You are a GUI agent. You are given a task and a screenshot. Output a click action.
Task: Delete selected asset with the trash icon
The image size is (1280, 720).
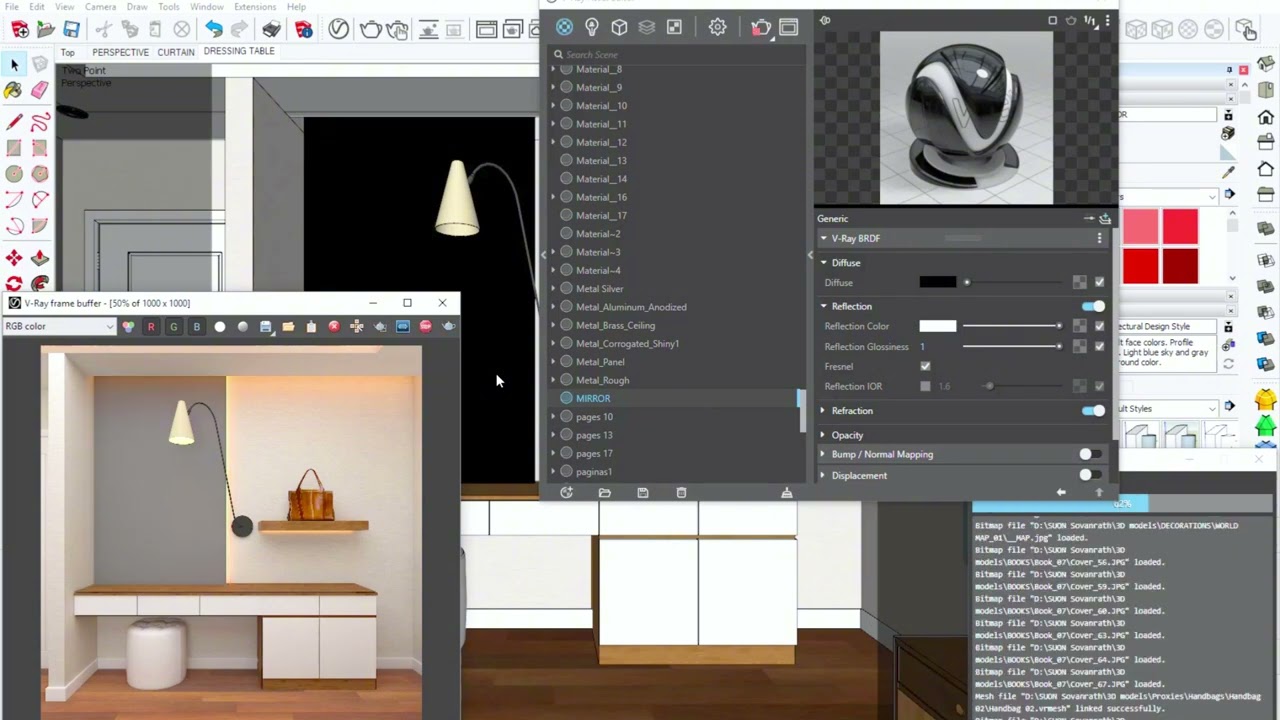click(681, 492)
